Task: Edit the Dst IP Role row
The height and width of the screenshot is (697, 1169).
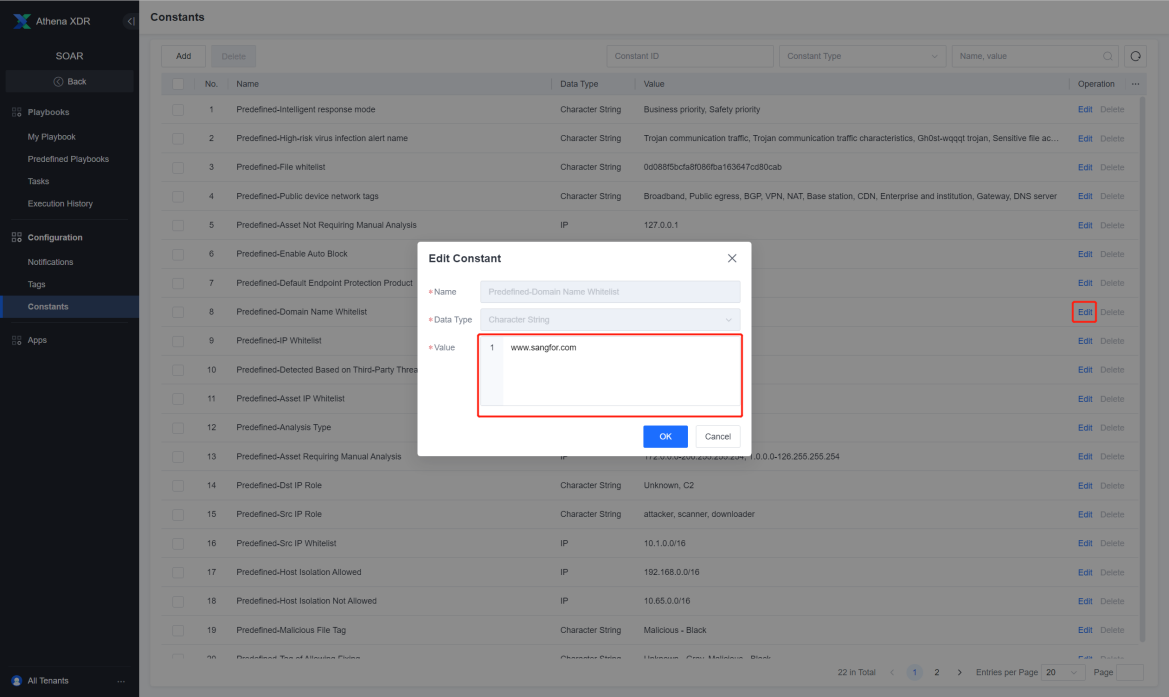Action: (1085, 485)
